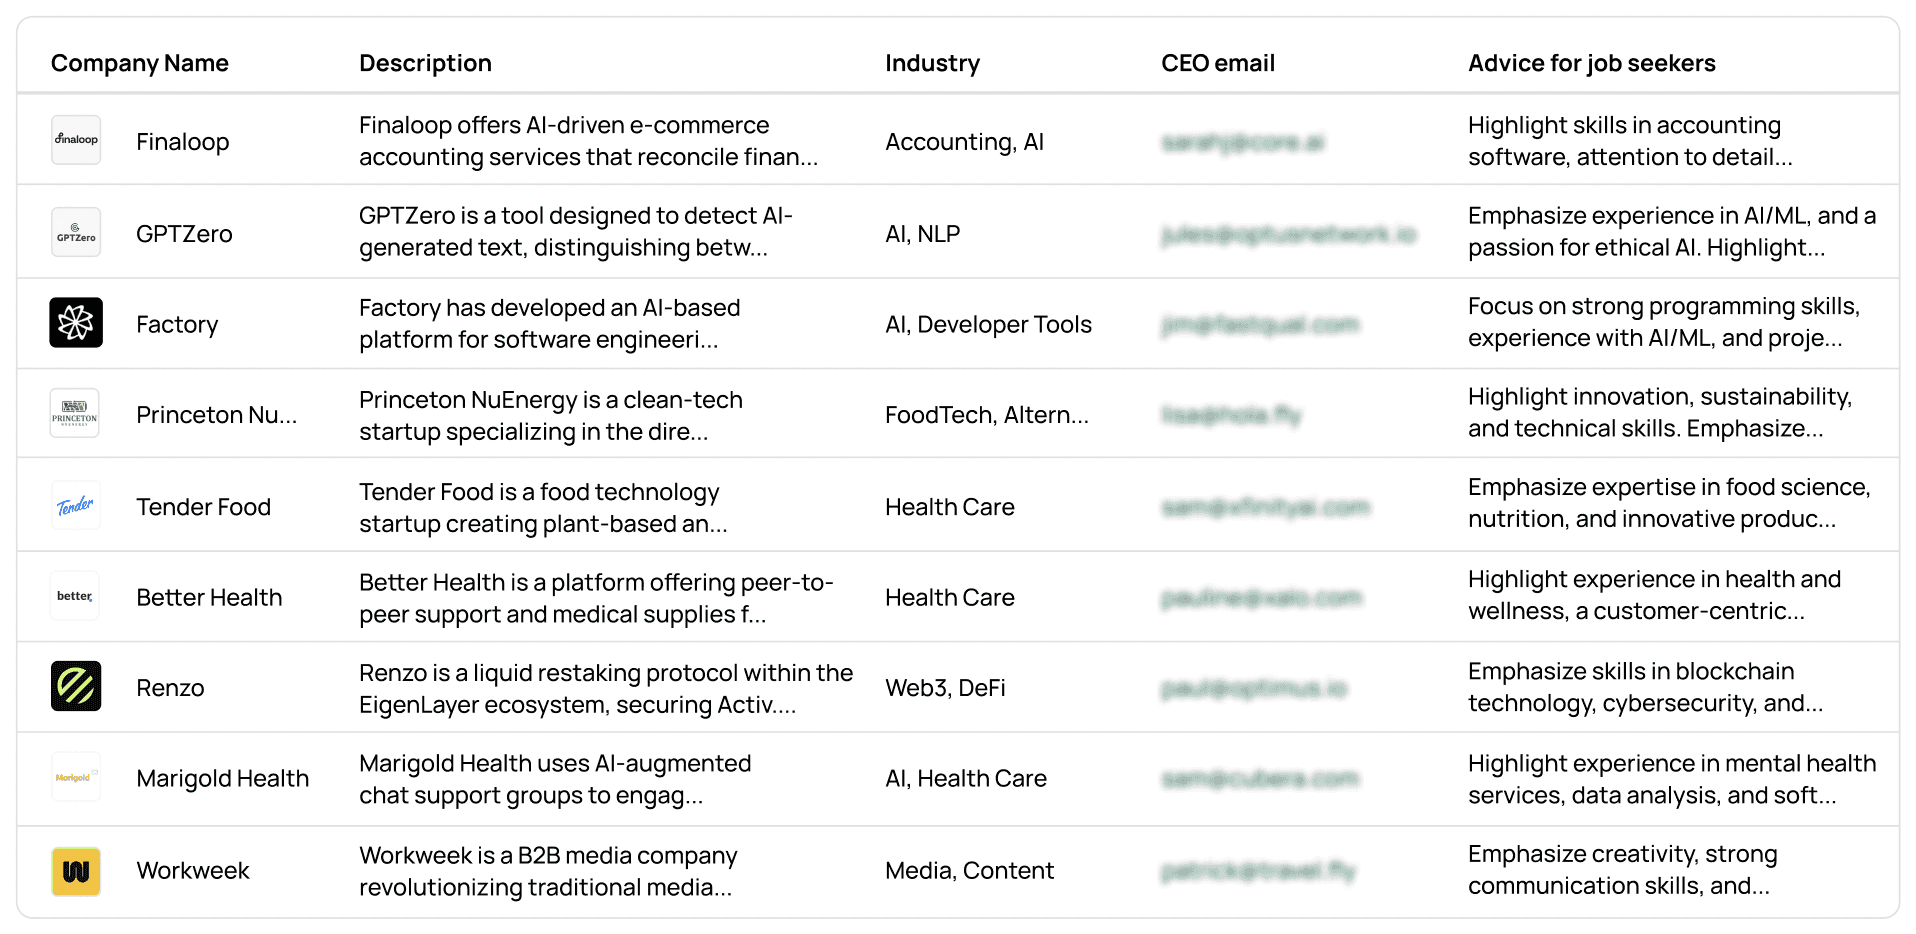Click the Advice for job seekers header
The height and width of the screenshot is (934, 1916).
(x=1592, y=63)
